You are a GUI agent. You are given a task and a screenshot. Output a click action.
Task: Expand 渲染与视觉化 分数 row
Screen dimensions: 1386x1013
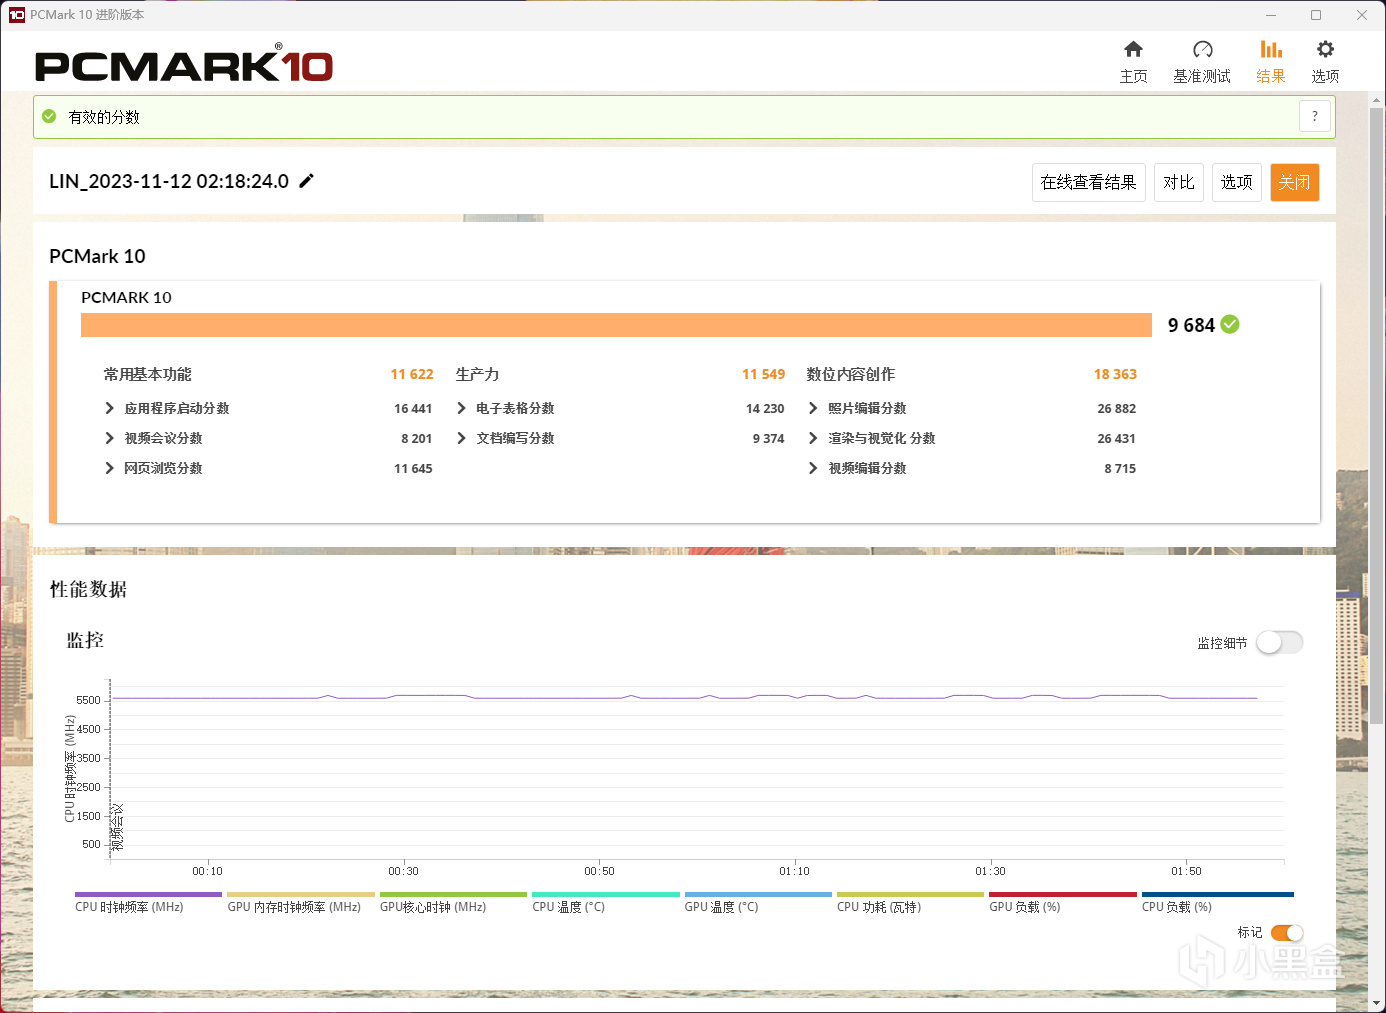click(813, 438)
